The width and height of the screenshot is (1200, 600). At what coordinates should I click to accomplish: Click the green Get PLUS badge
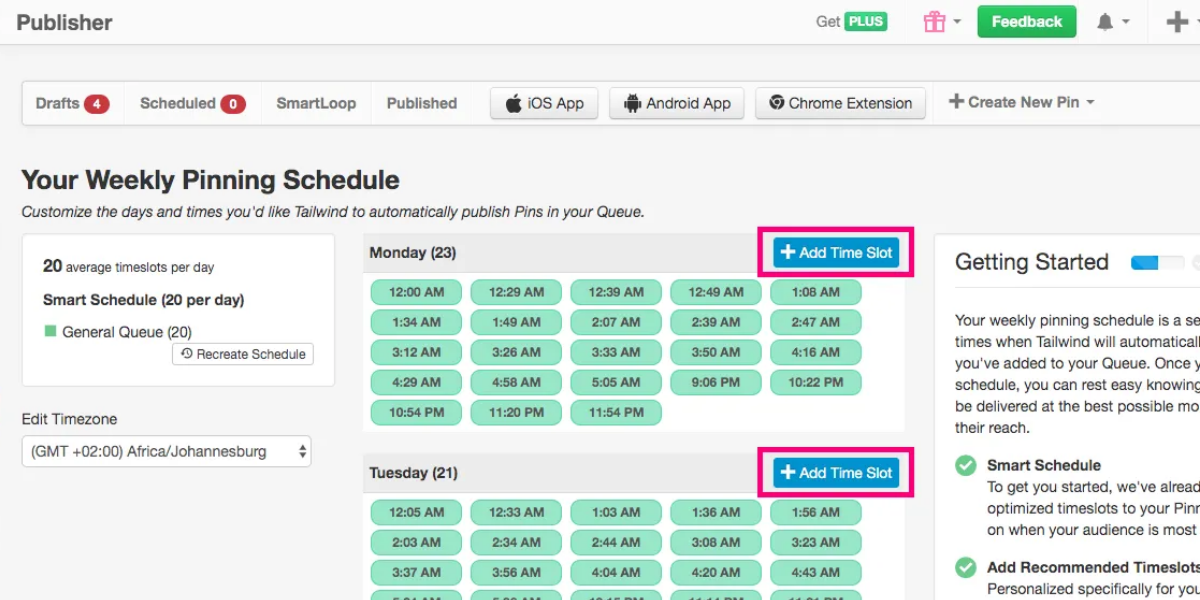pyautogui.click(x=865, y=21)
